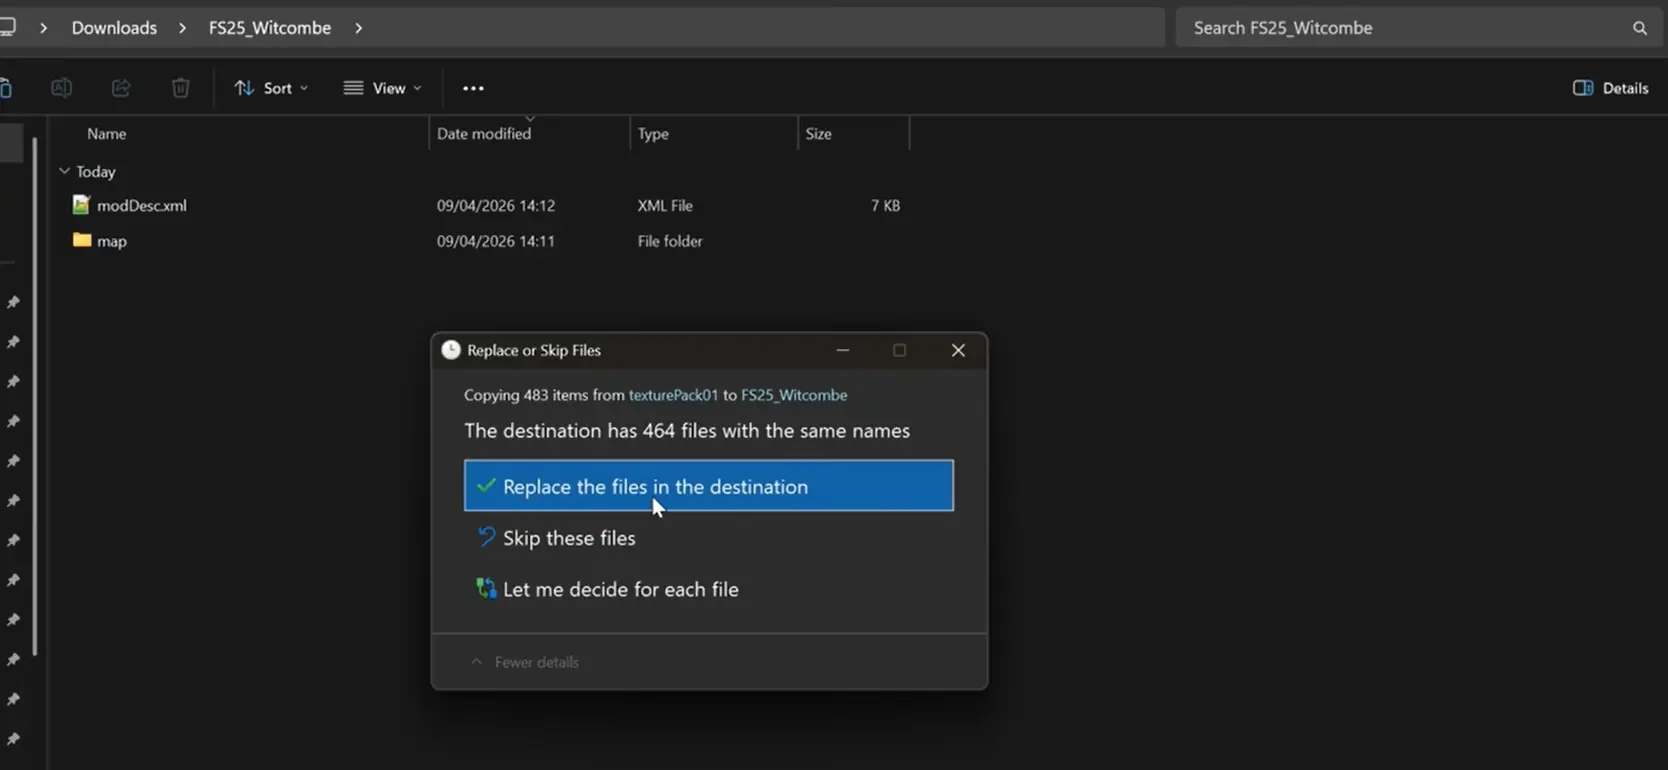
Task: Toggle the Details pane
Action: click(x=1610, y=88)
